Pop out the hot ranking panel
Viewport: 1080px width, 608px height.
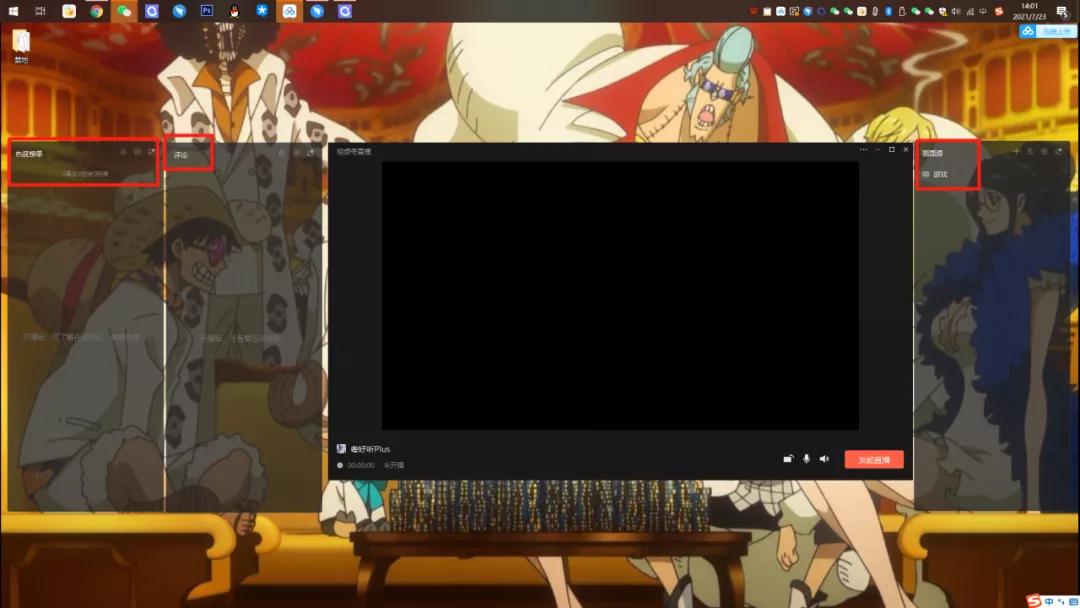(x=151, y=152)
